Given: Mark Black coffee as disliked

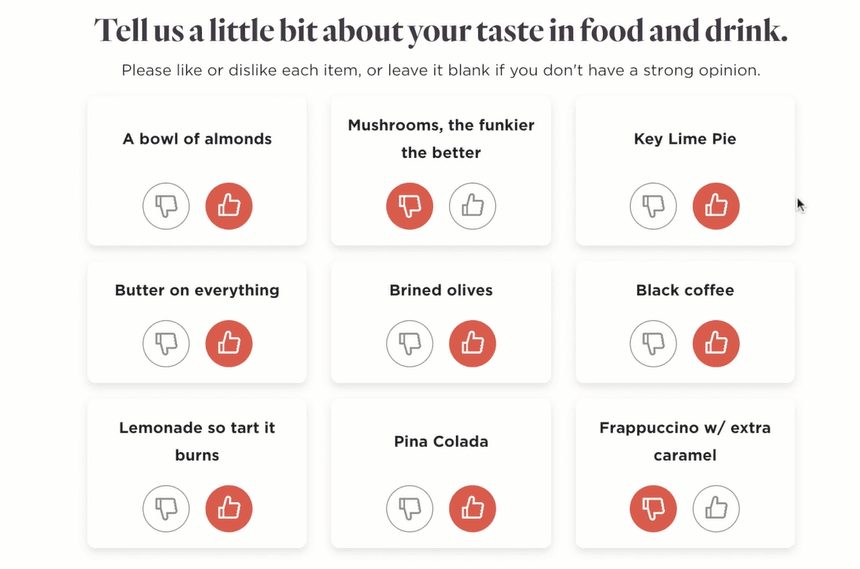Looking at the screenshot, I should pos(653,343).
